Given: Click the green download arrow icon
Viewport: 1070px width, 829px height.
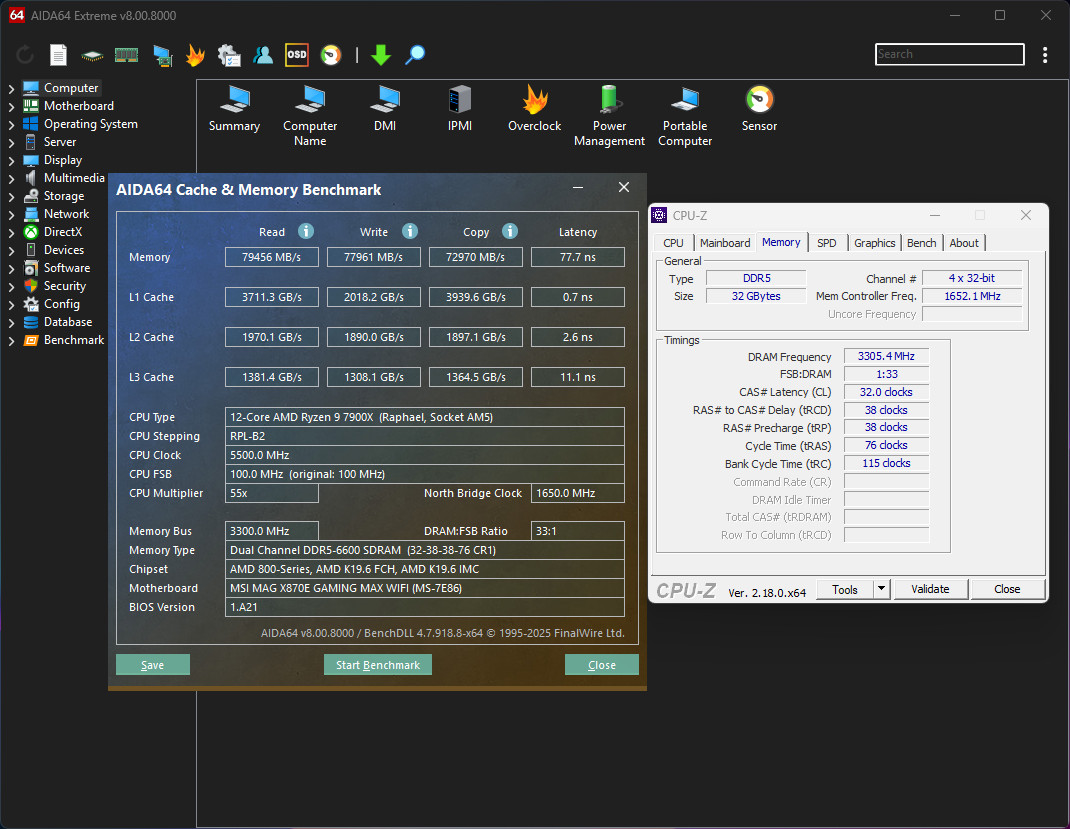Looking at the screenshot, I should [x=380, y=55].
